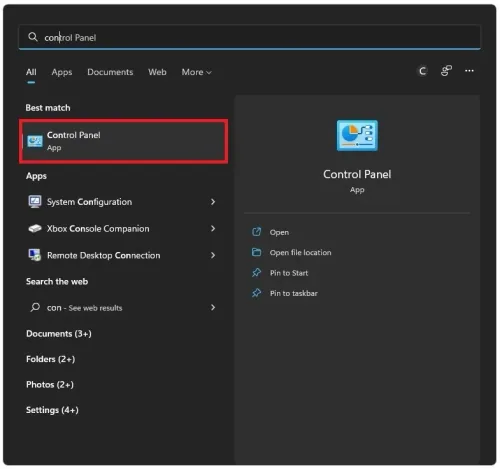Click the Remote Desktop Connection icon
The image size is (500, 469).
click(35, 255)
